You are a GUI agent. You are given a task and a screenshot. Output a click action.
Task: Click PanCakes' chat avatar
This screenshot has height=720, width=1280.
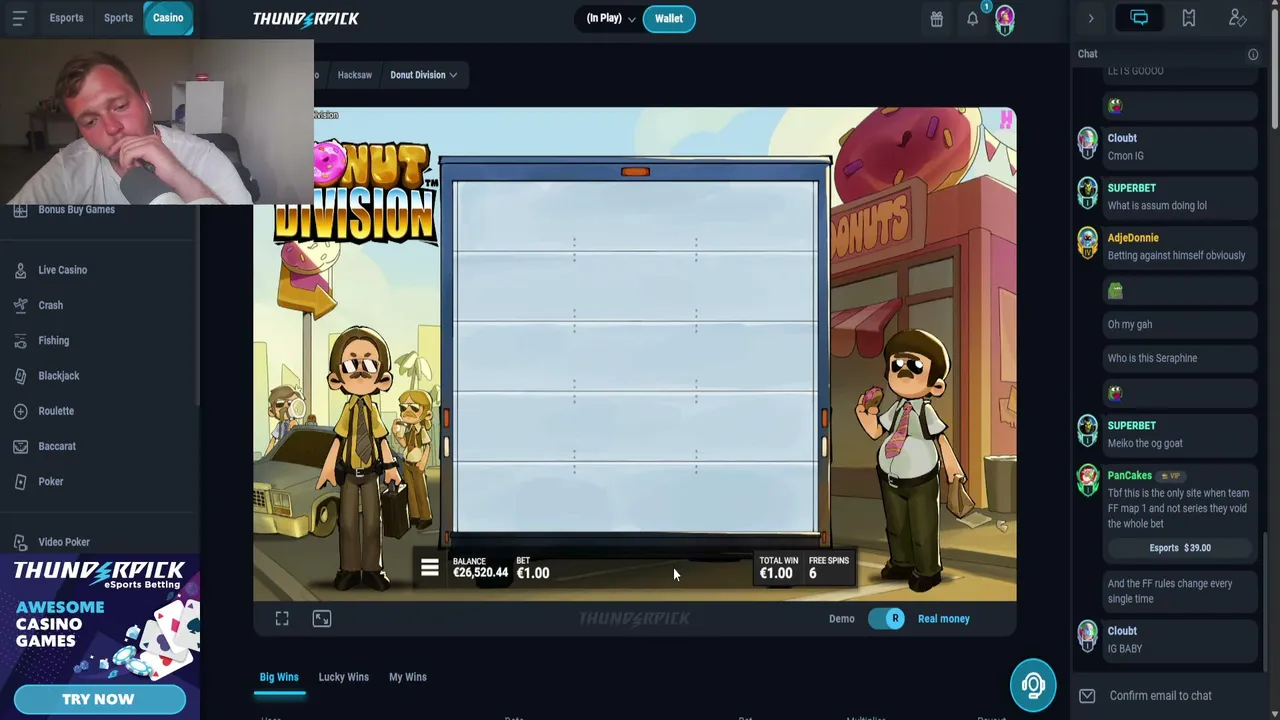[1087, 481]
